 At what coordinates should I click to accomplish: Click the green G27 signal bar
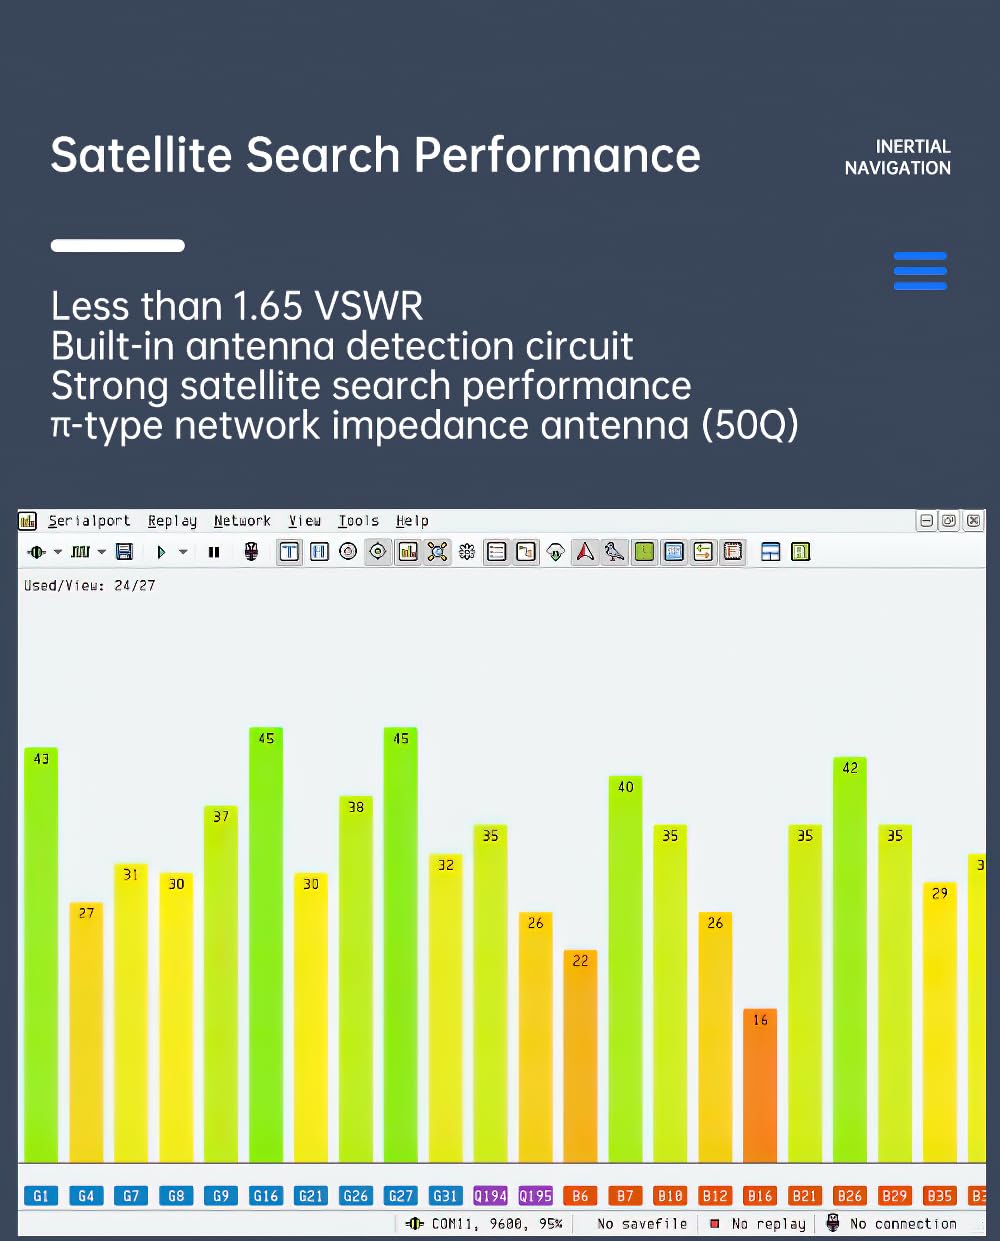point(400,950)
